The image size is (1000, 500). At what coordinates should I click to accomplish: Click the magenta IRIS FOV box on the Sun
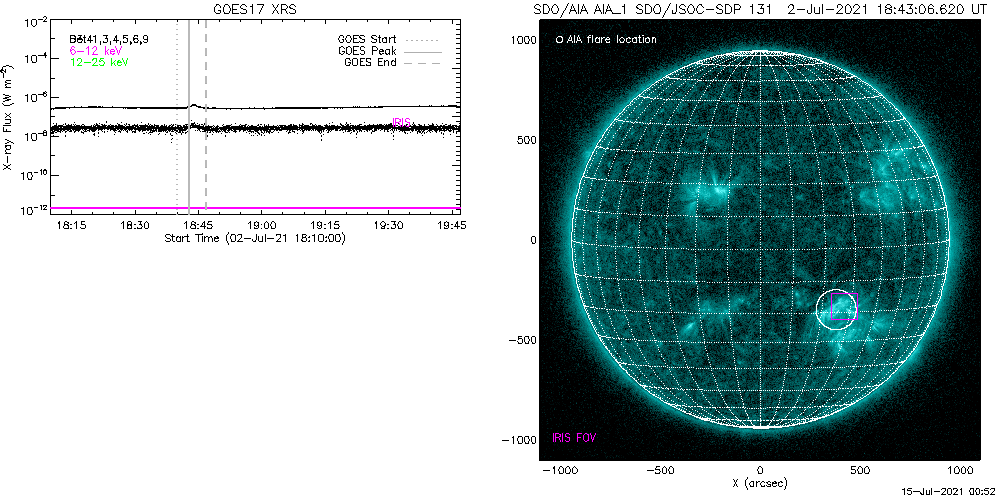tap(844, 306)
